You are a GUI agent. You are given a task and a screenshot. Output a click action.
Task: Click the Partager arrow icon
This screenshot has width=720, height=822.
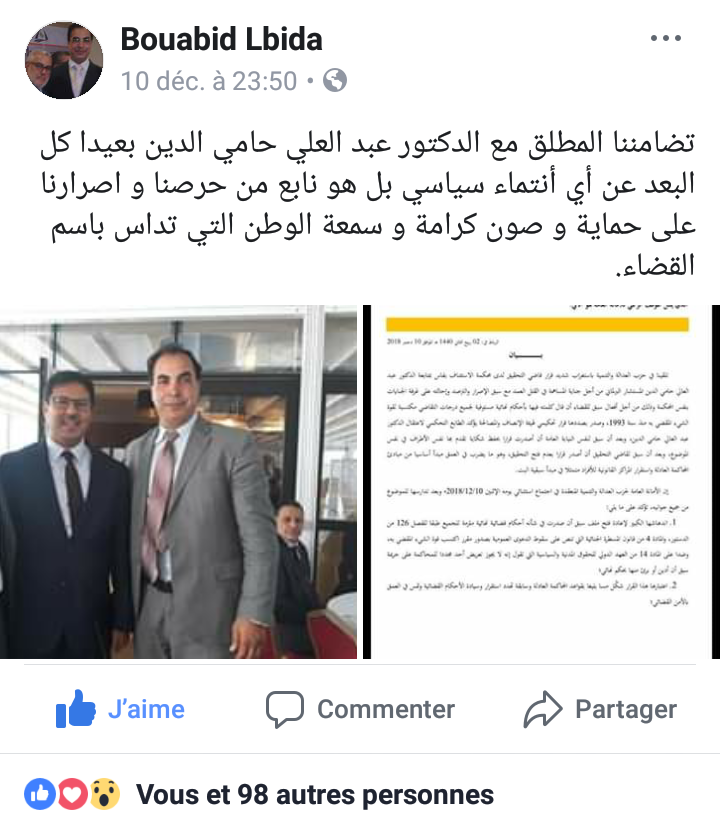(543, 709)
